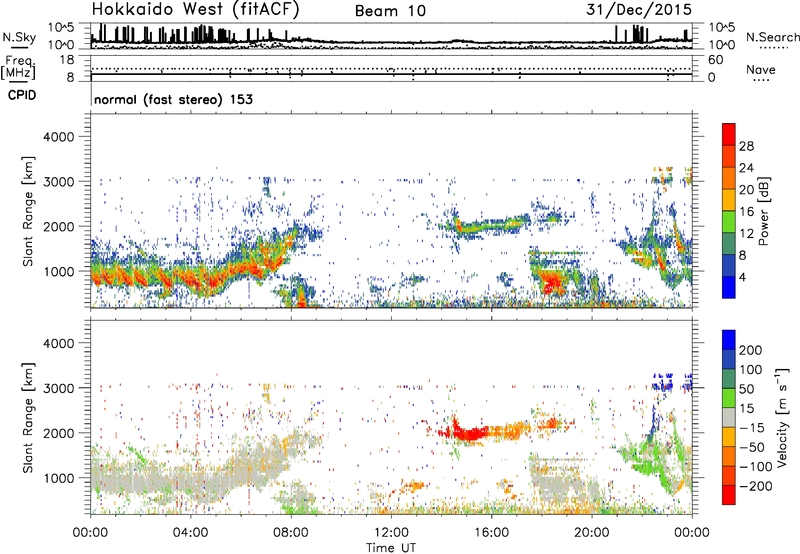Screen dimensions: 800x554
Task: Click the '2000' tick of the power panel
Action: point(58,226)
